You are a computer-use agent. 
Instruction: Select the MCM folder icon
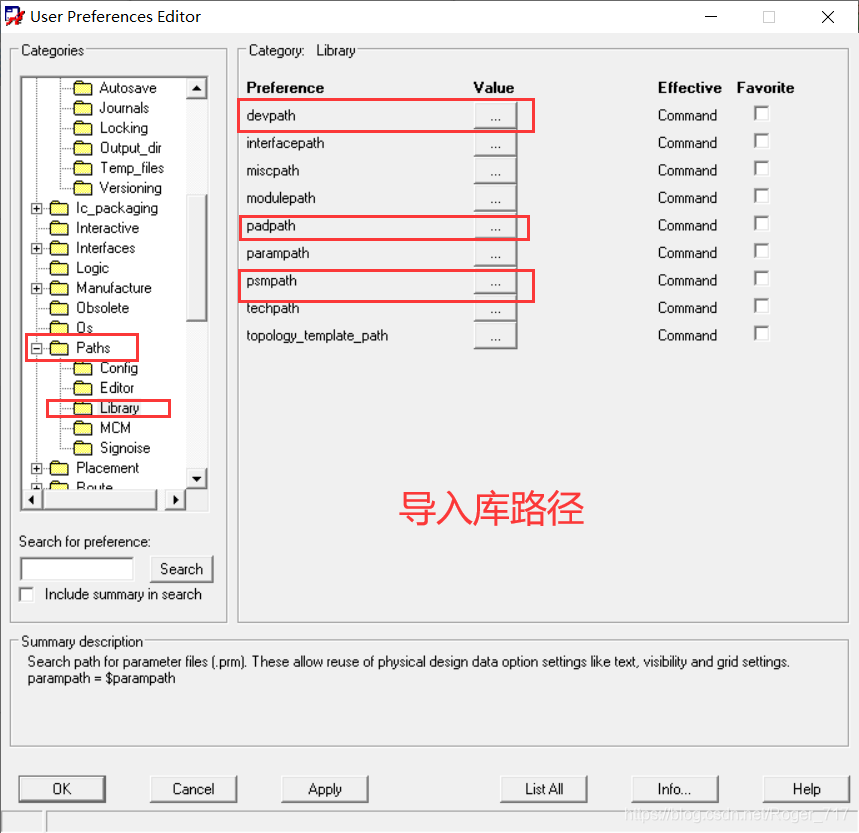coord(83,428)
